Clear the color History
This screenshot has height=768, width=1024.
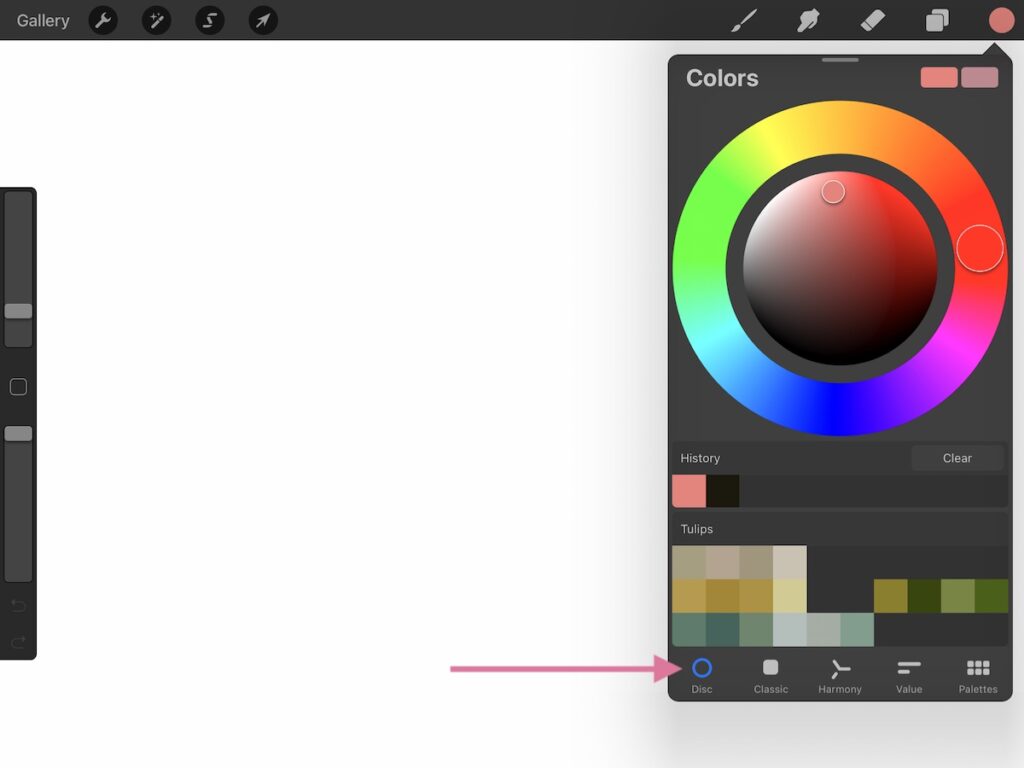[x=957, y=458]
